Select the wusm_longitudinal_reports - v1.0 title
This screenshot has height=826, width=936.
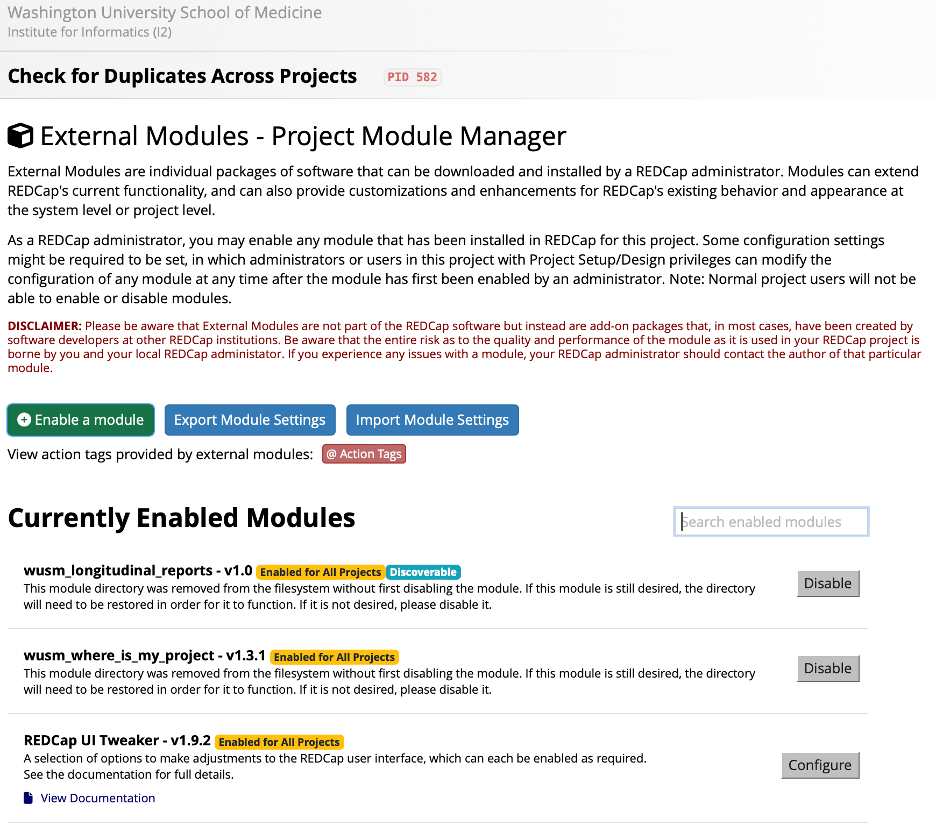[x=138, y=571]
